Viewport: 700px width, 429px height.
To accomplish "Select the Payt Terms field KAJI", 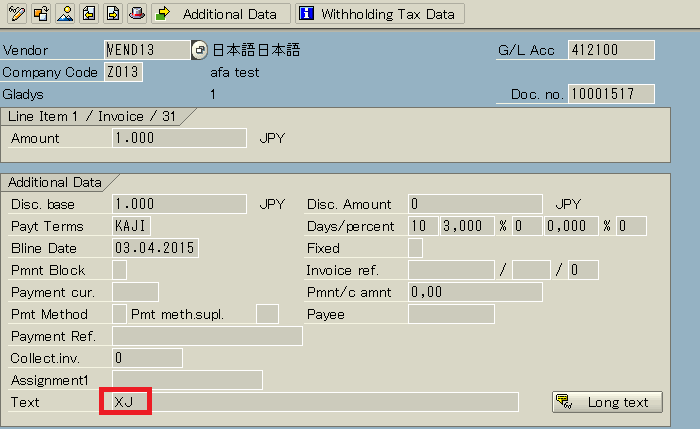I will coord(131,226).
